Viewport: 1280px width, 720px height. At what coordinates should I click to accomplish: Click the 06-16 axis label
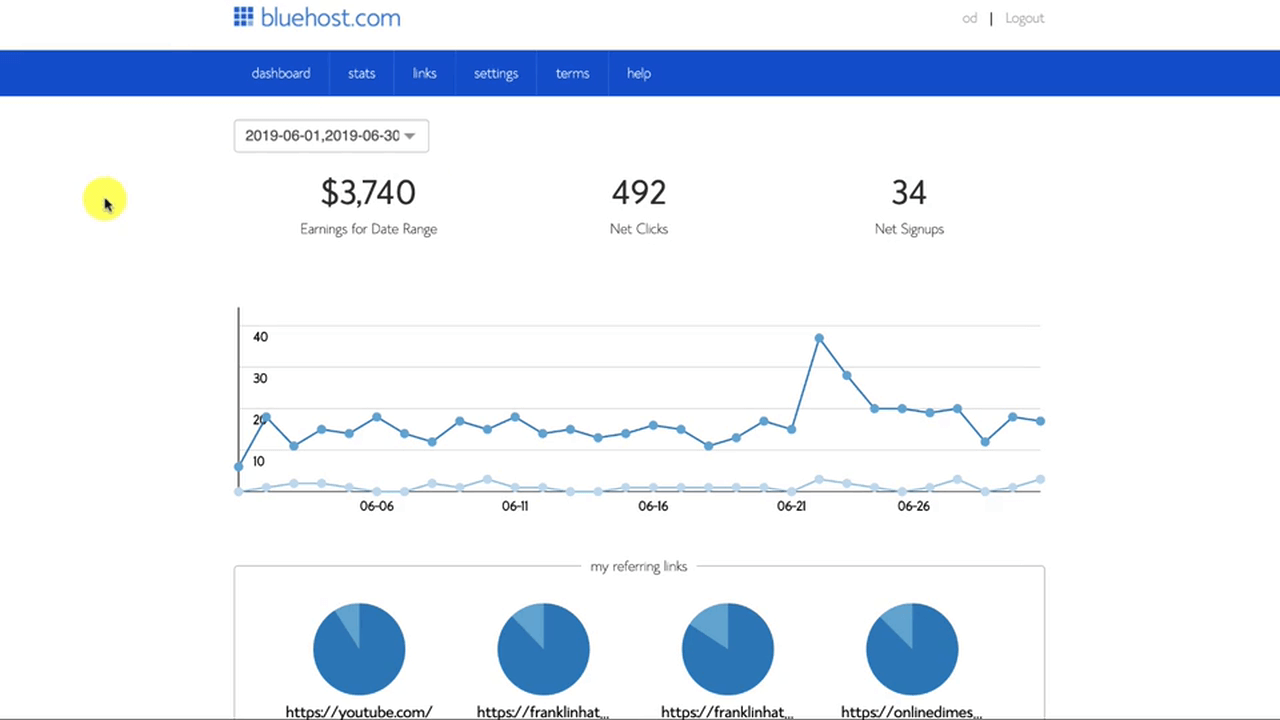click(653, 506)
